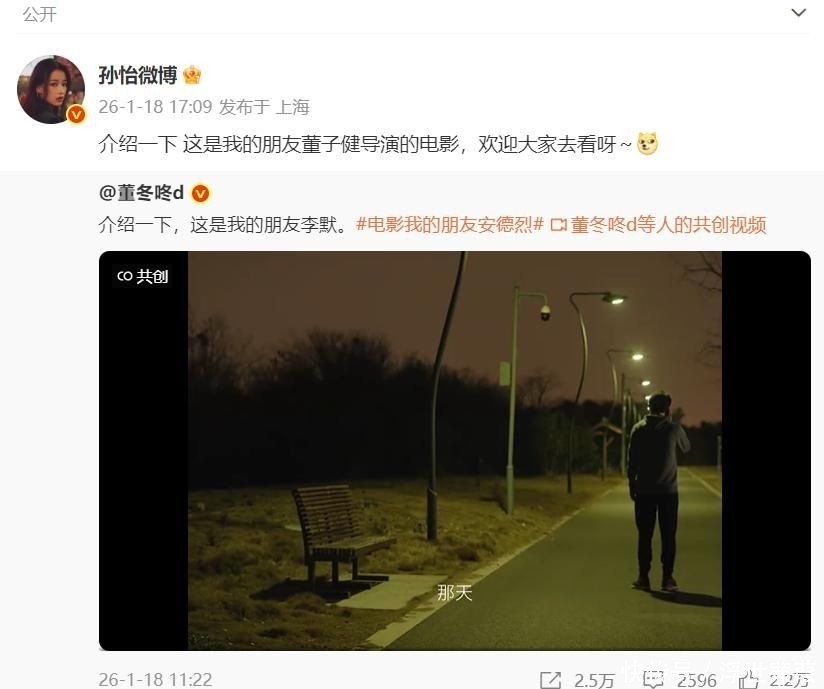
Task: Open the 孙怡微博 username link
Action: coord(138,75)
